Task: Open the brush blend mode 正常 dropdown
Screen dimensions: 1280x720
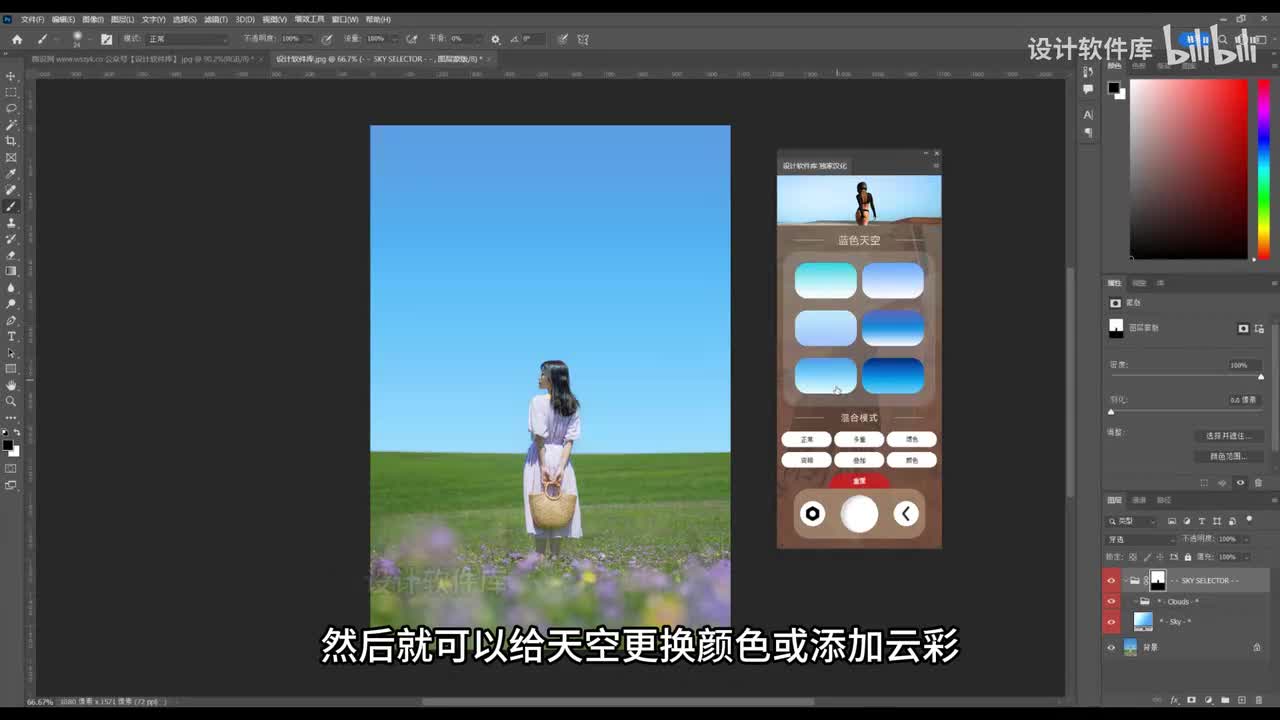Action: click(186, 39)
